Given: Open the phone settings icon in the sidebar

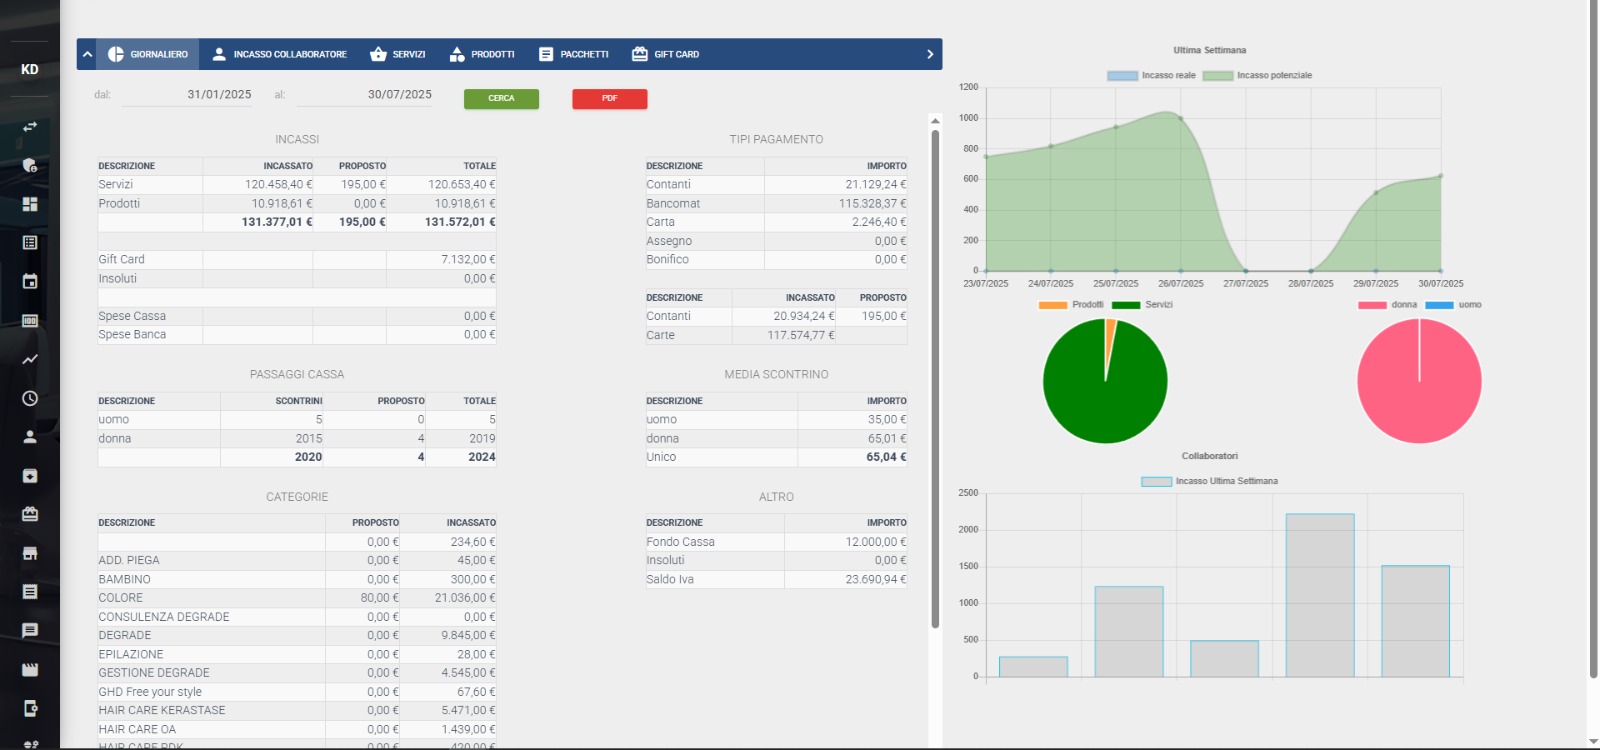Looking at the screenshot, I should coord(30,709).
